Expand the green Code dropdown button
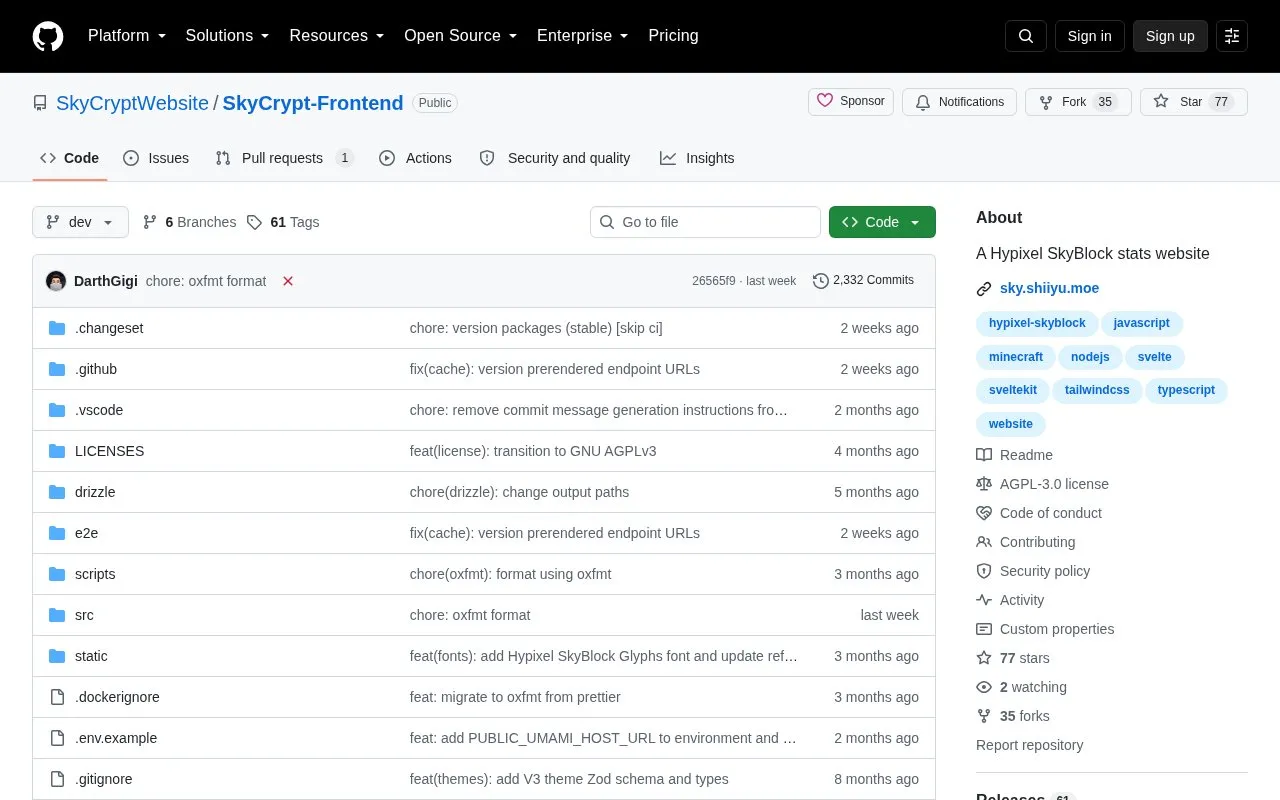 pyautogui.click(x=882, y=222)
